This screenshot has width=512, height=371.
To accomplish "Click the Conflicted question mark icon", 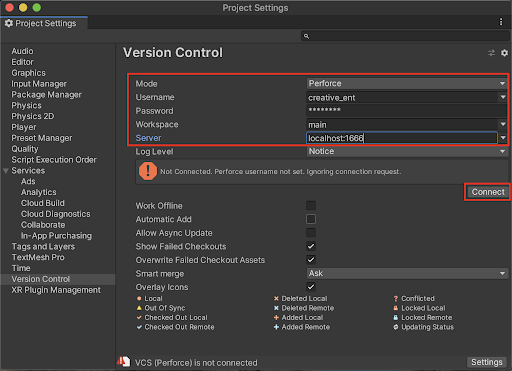I will coord(396,298).
